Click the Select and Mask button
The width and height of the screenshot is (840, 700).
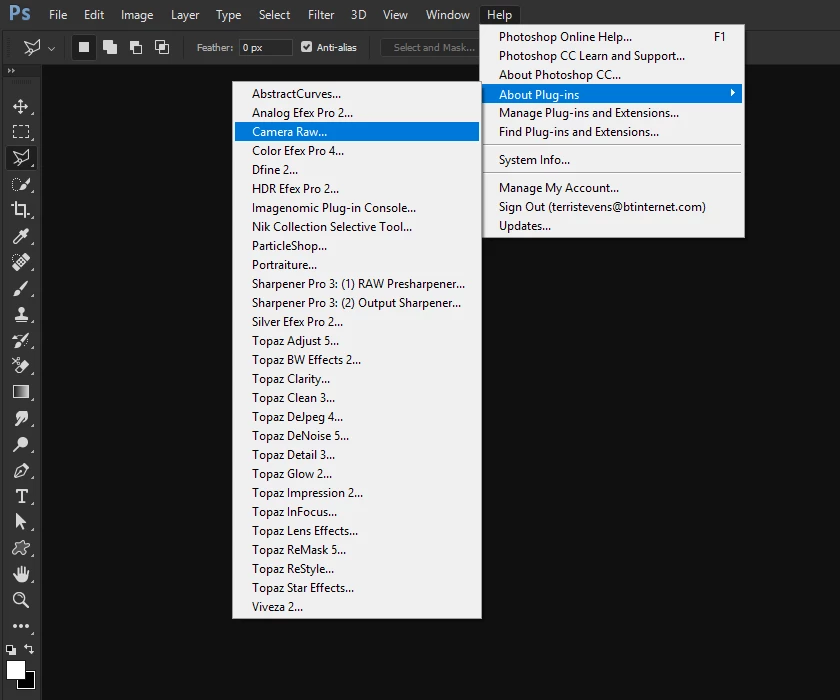point(433,47)
